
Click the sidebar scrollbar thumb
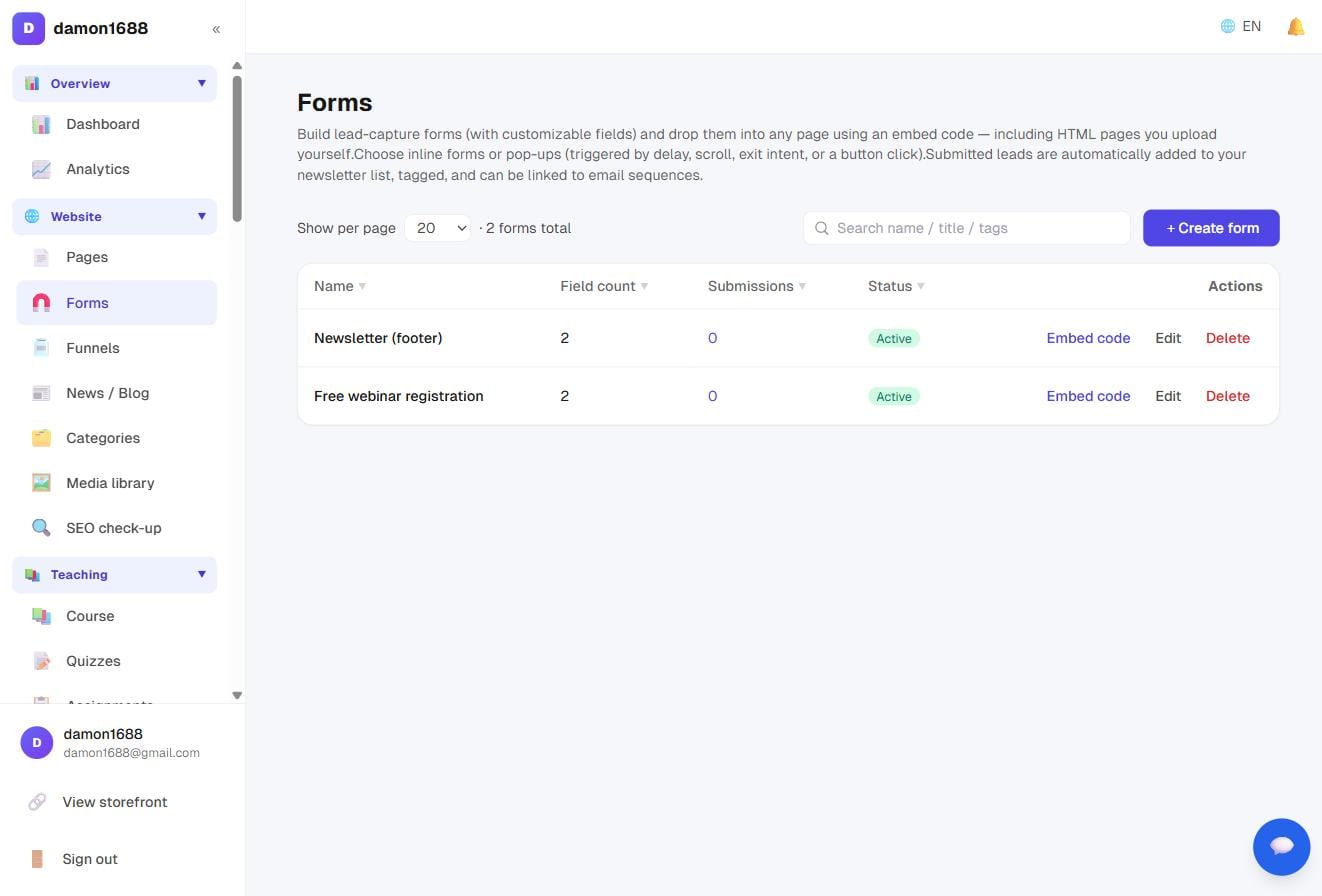pos(237,148)
